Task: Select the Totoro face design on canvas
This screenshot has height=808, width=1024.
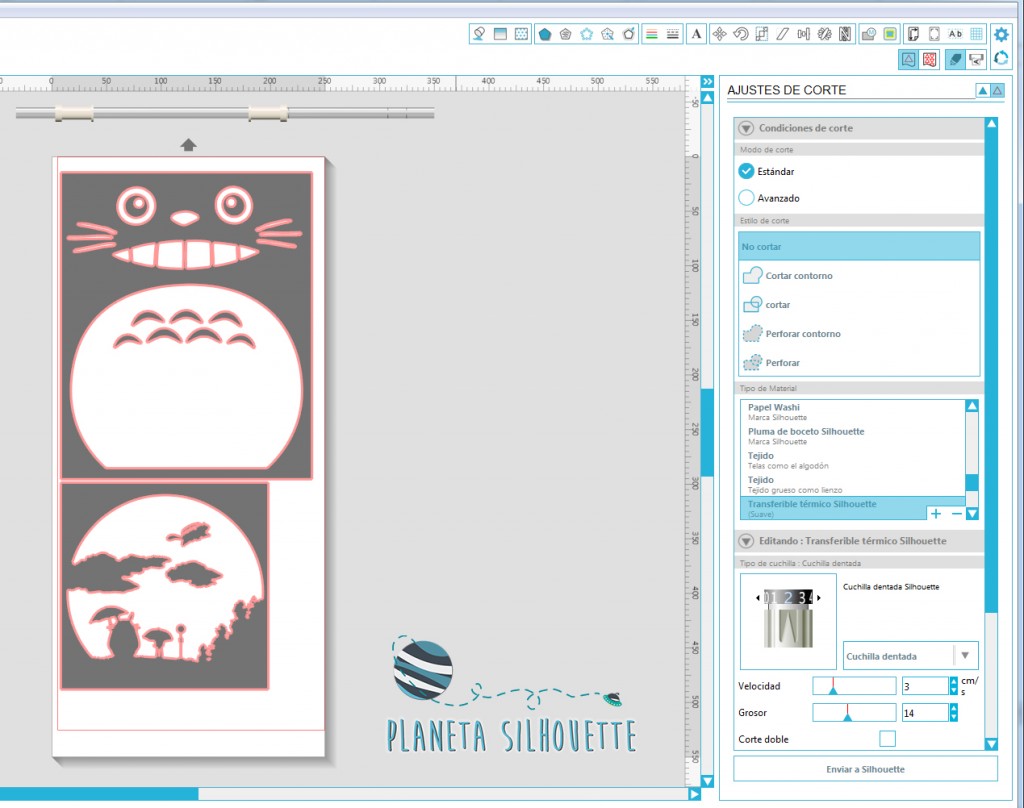Action: click(186, 325)
